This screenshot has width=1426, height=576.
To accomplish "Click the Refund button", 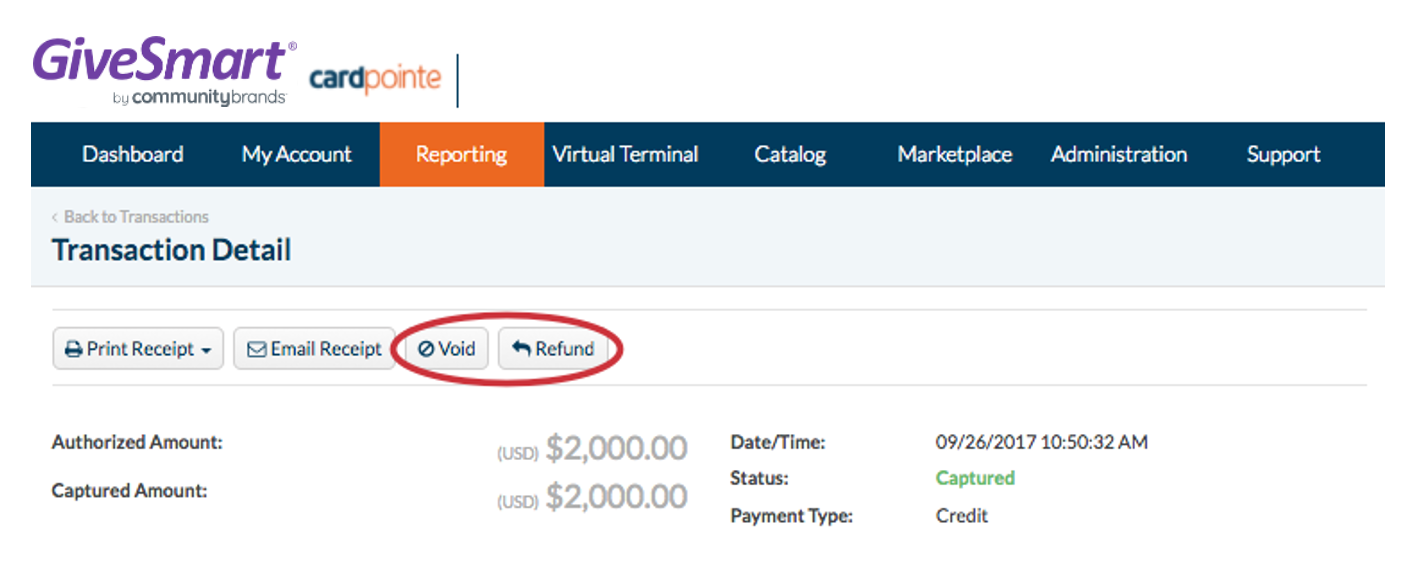I will pos(553,349).
